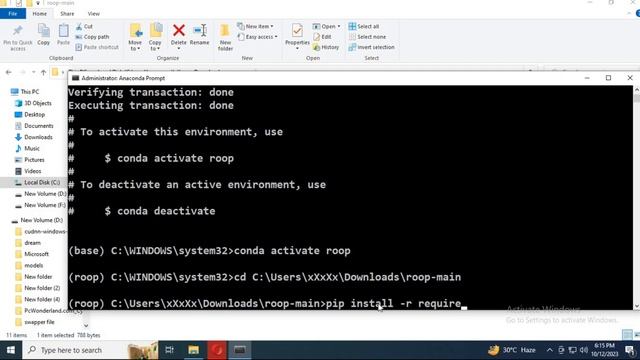Screen dimensions: 640x360
Task: Expand navigation pane down chevron
Action: pyautogui.click(x=86, y=326)
